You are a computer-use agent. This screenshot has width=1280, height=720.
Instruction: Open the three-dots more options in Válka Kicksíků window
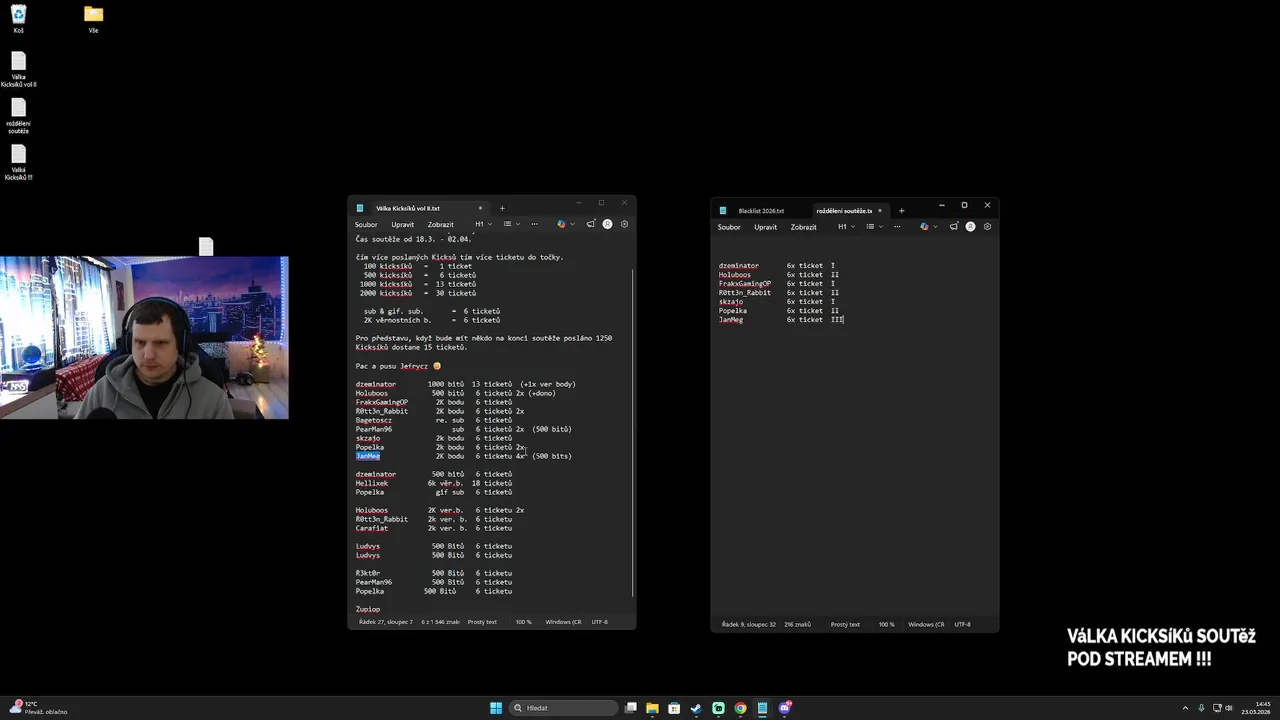pyautogui.click(x=534, y=224)
